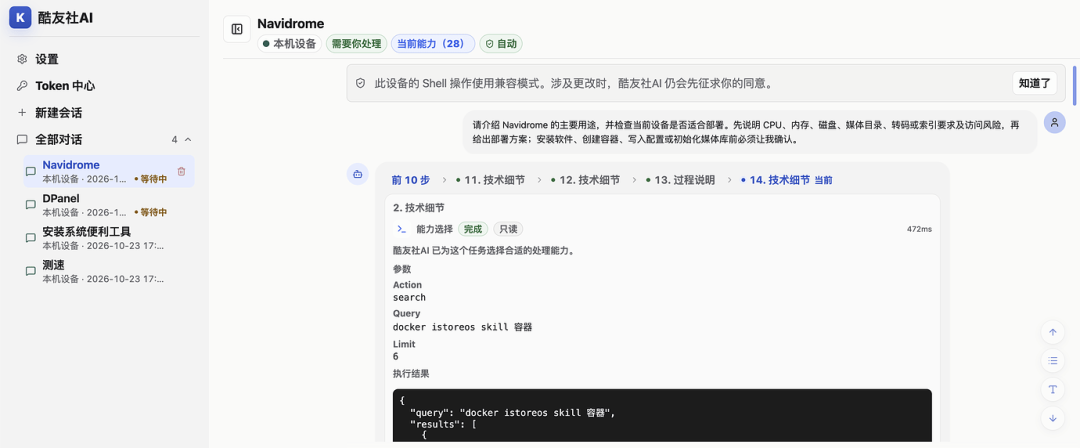Click the terminal icon beside 能力选择
1080x448 pixels.
point(400,229)
